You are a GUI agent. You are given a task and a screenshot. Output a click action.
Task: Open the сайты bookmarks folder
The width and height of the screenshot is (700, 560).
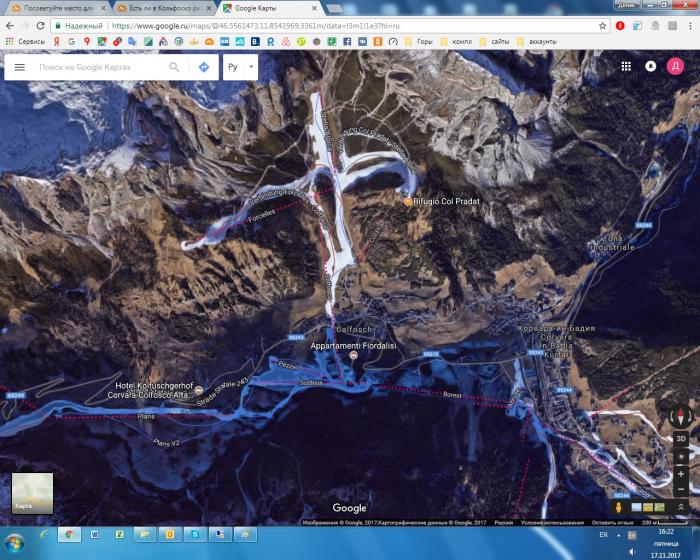coord(494,42)
